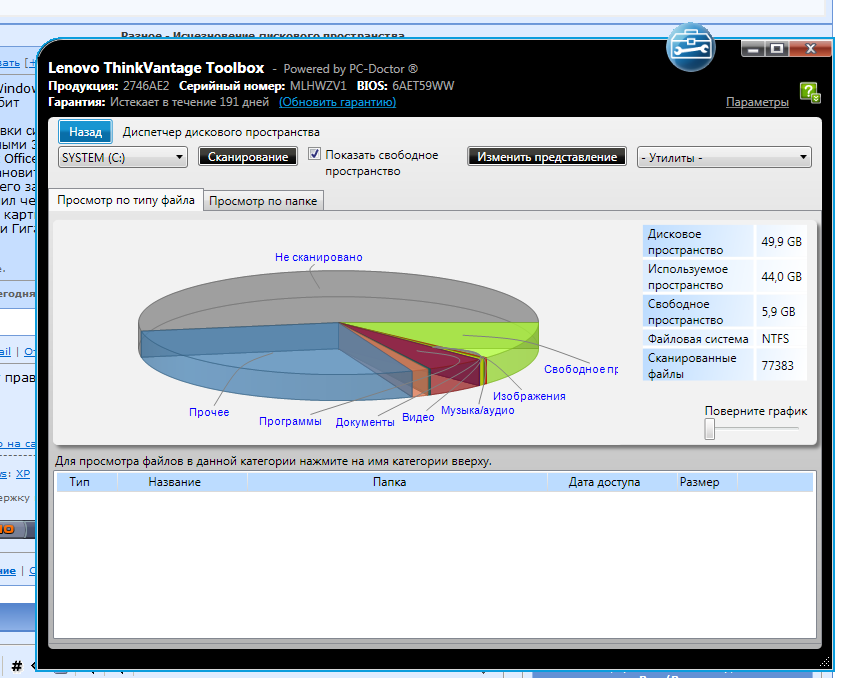Image resolution: width=843 pixels, height=678 pixels.
Task: Open the Обновить гарантию link
Action: tap(337, 102)
